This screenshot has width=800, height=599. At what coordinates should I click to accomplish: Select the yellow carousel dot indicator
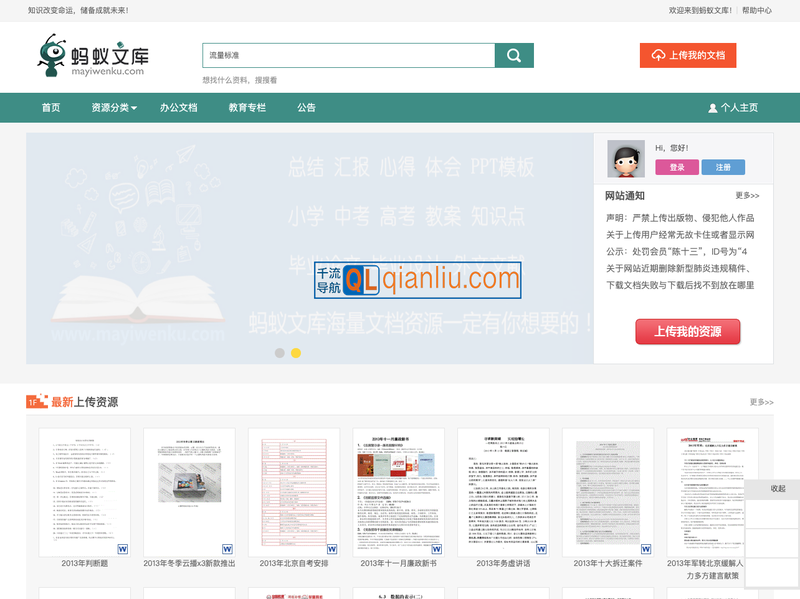pyautogui.click(x=296, y=353)
